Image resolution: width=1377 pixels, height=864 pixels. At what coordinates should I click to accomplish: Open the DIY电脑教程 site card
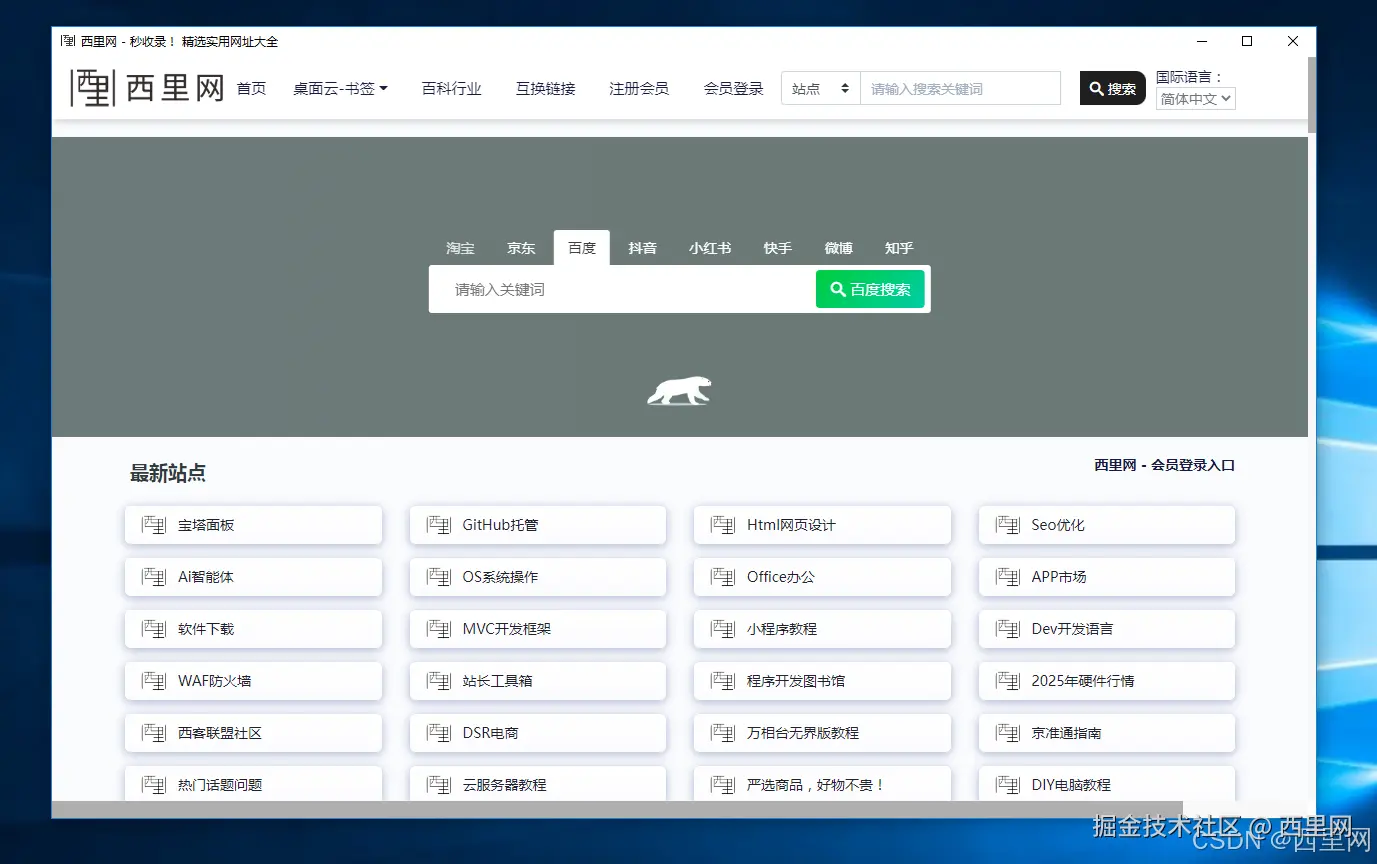click(1107, 783)
